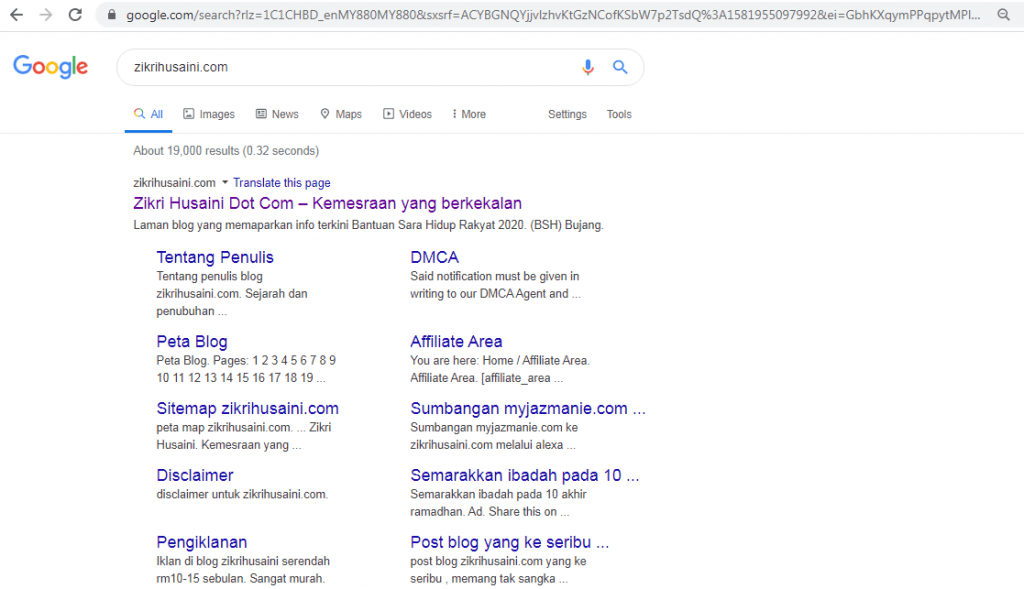
Task: Switch to the News tab
Action: 277,114
